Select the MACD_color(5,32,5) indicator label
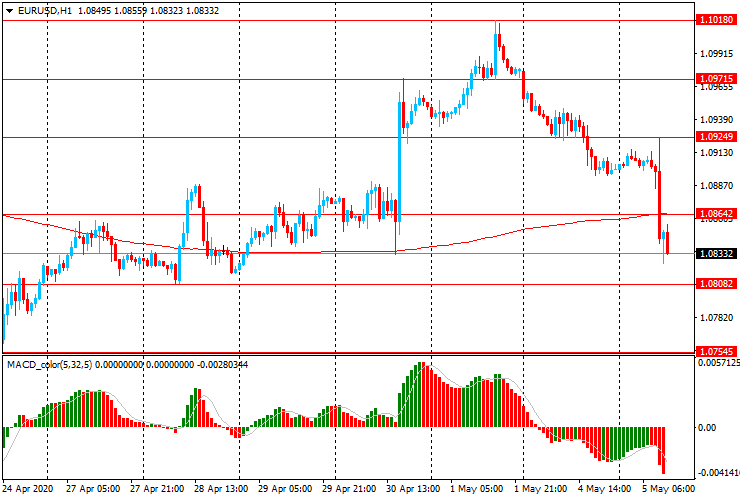Viewport: 740px width, 500px height. coord(50,364)
